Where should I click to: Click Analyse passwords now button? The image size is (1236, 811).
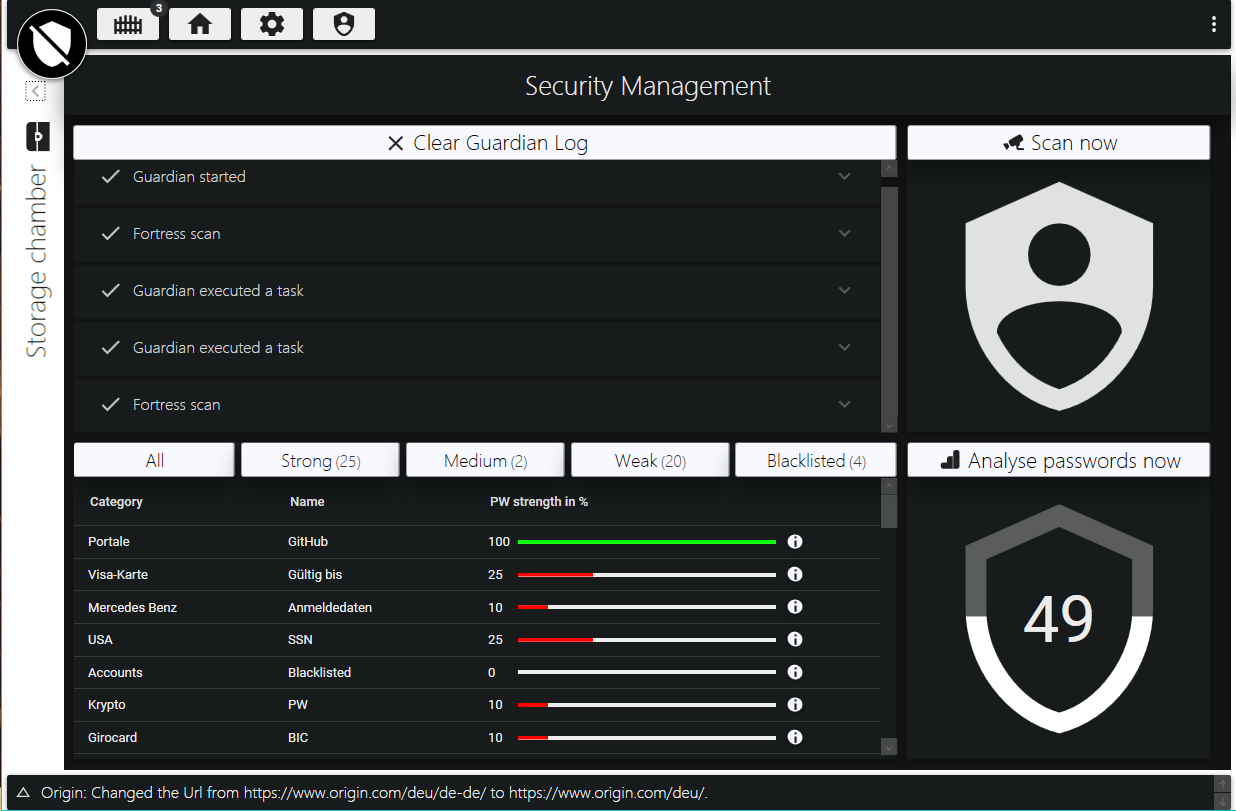(x=1058, y=460)
